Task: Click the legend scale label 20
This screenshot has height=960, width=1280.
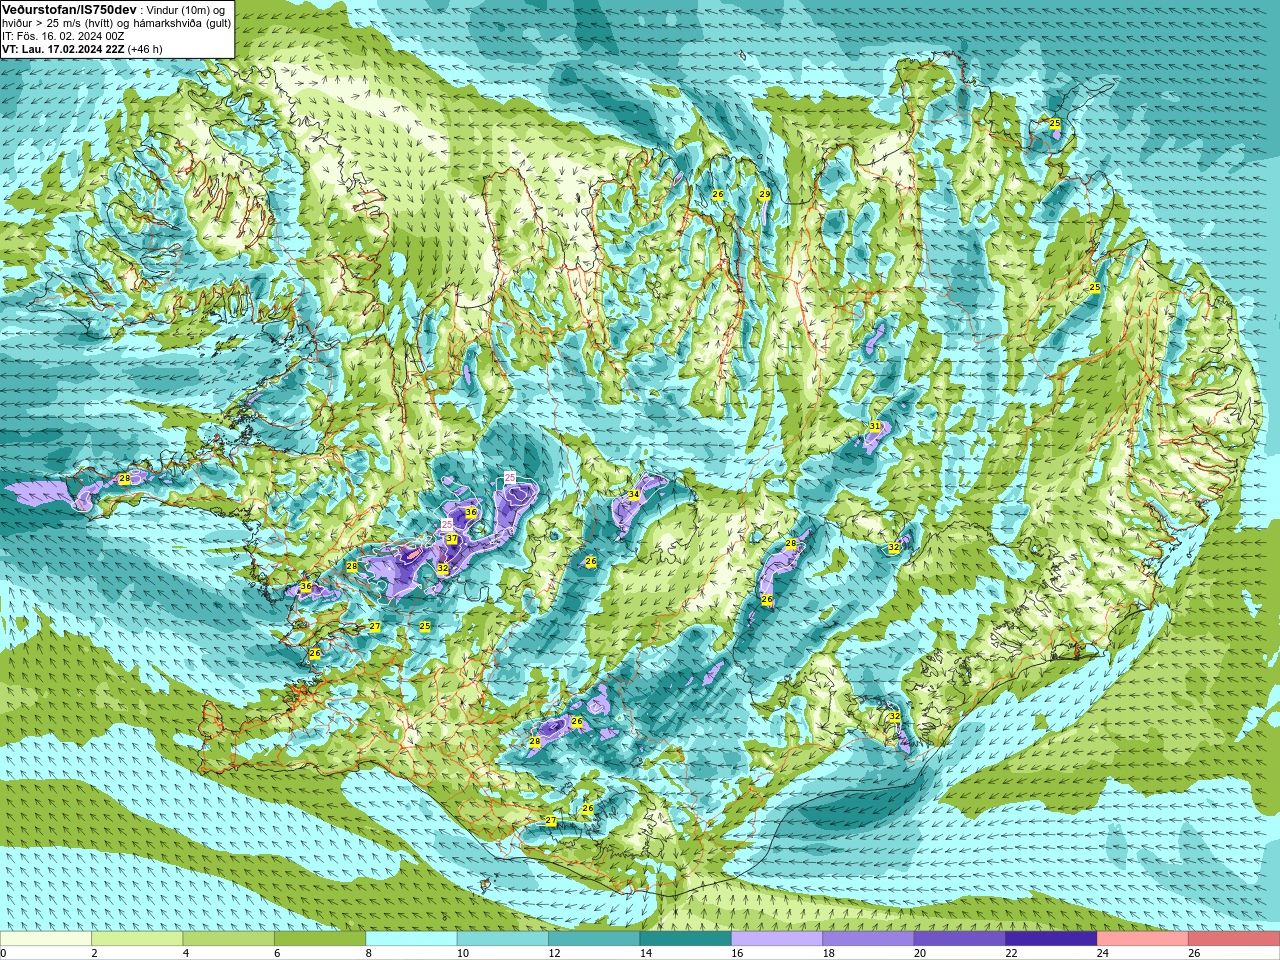Action: click(920, 954)
